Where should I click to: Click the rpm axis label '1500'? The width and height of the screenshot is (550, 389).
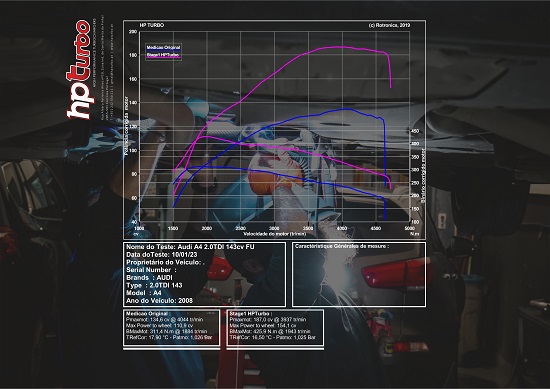(173, 228)
